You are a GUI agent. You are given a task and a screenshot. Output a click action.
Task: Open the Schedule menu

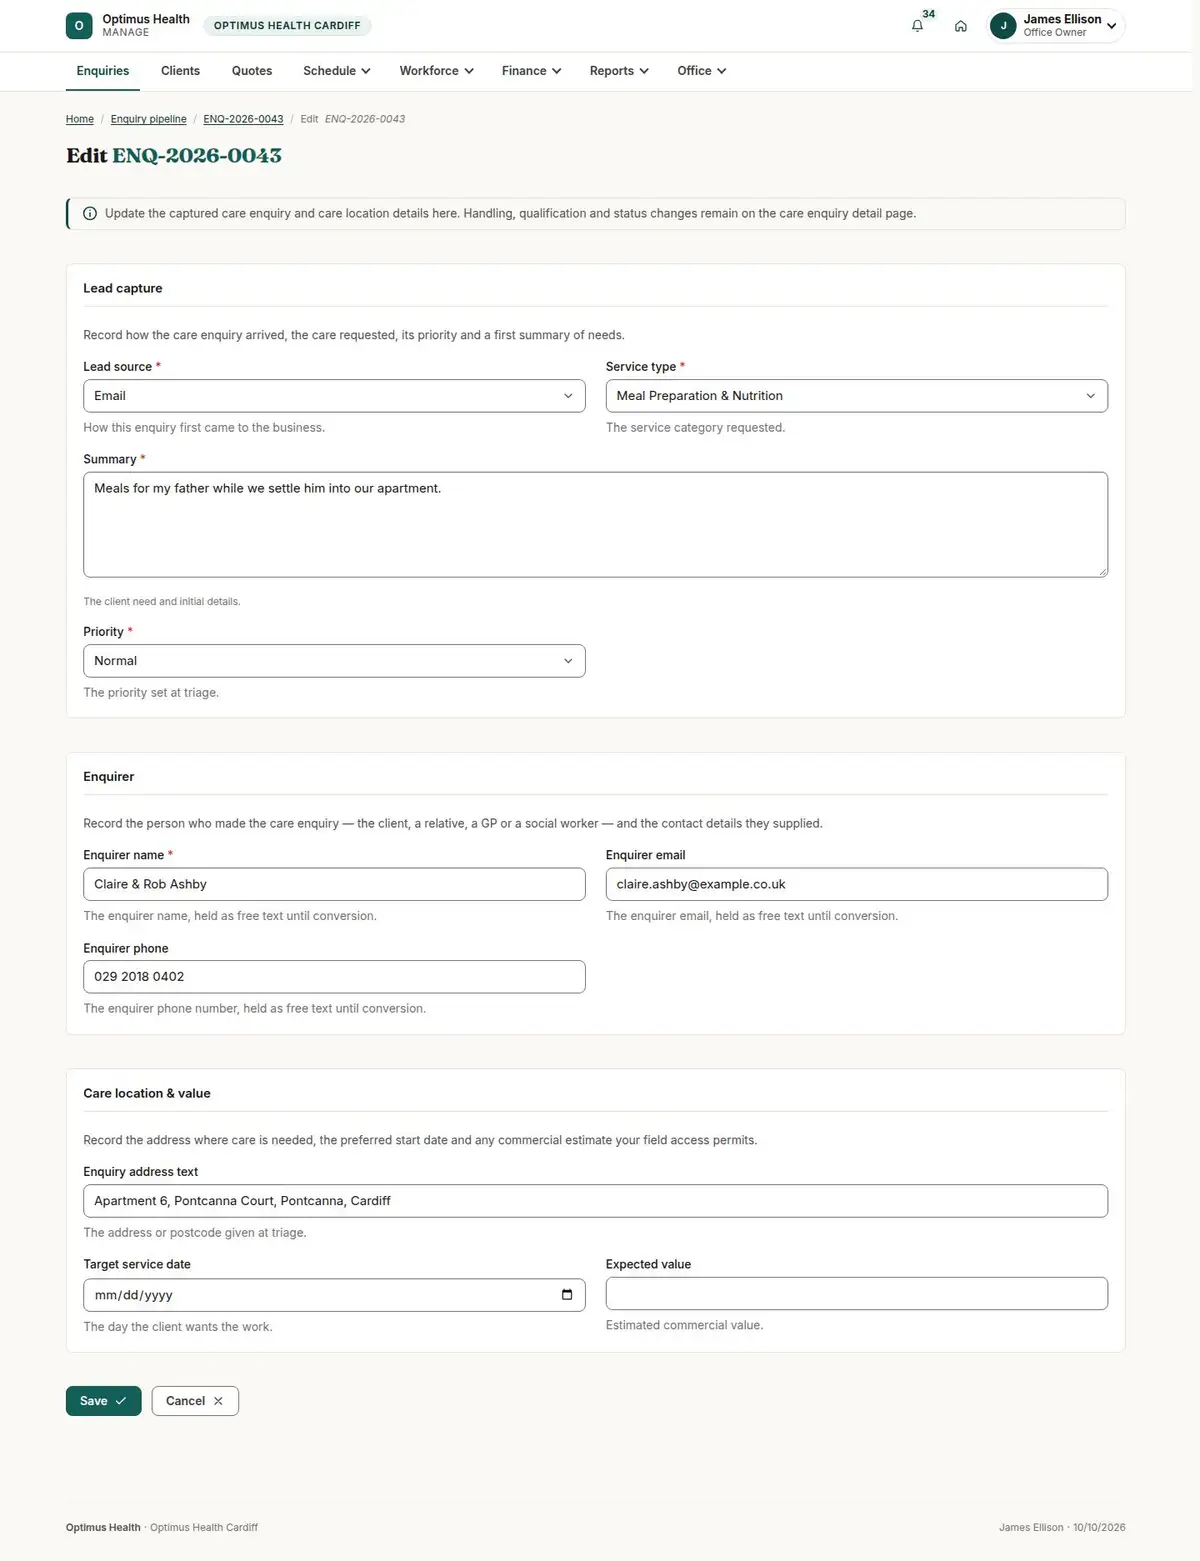[x=337, y=71]
